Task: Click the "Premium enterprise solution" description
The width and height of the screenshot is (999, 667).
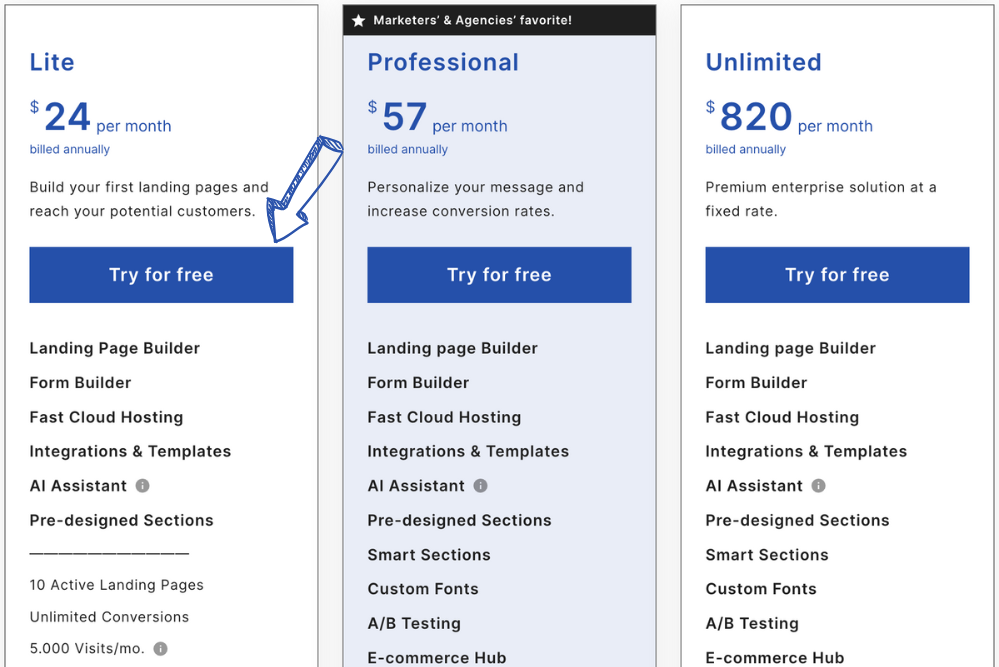Action: pyautogui.click(x=821, y=199)
